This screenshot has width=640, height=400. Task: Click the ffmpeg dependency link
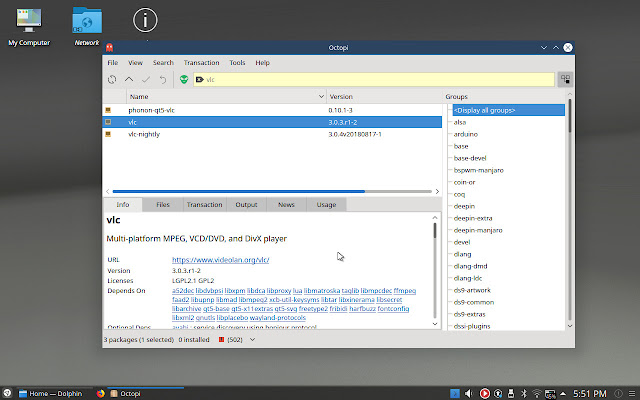[x=404, y=291]
